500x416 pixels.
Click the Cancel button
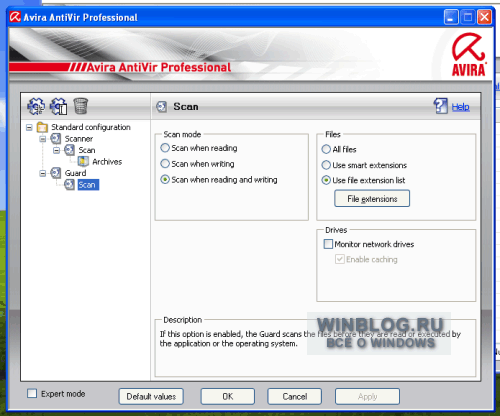coord(295,396)
